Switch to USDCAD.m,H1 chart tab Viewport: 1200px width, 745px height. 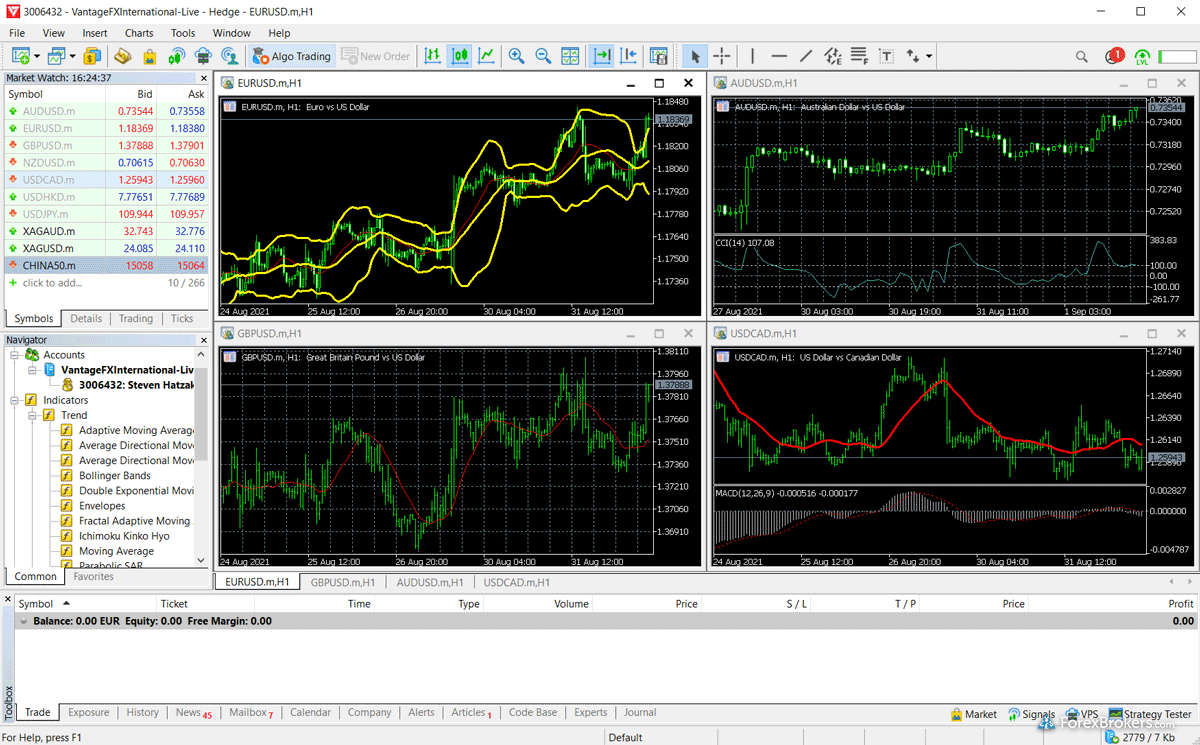pos(517,582)
